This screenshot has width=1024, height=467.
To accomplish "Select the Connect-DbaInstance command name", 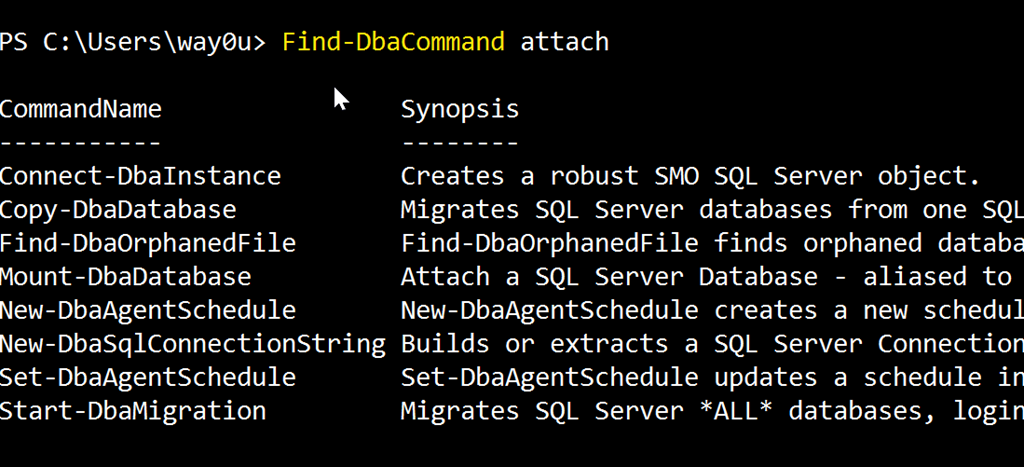I will [141, 177].
